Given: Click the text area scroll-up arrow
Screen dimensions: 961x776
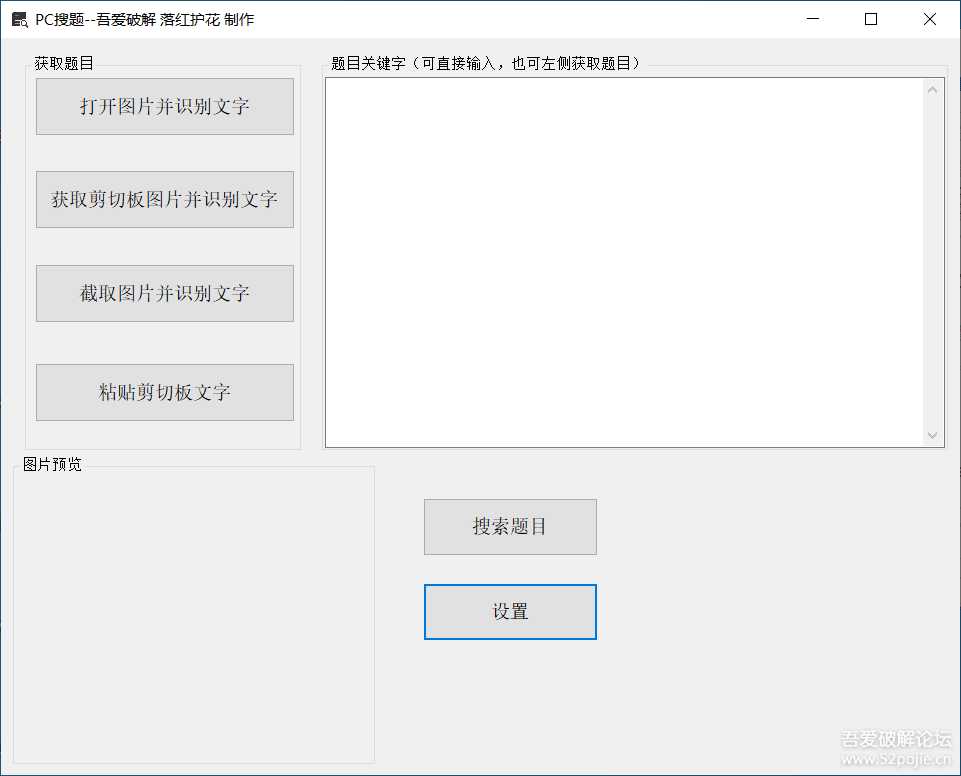Looking at the screenshot, I should (x=933, y=90).
